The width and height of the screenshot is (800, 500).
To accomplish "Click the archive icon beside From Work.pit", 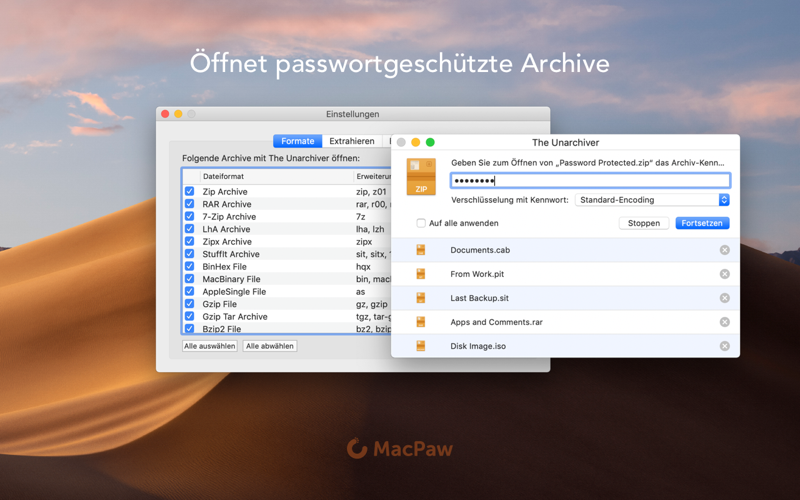I will tap(421, 274).
